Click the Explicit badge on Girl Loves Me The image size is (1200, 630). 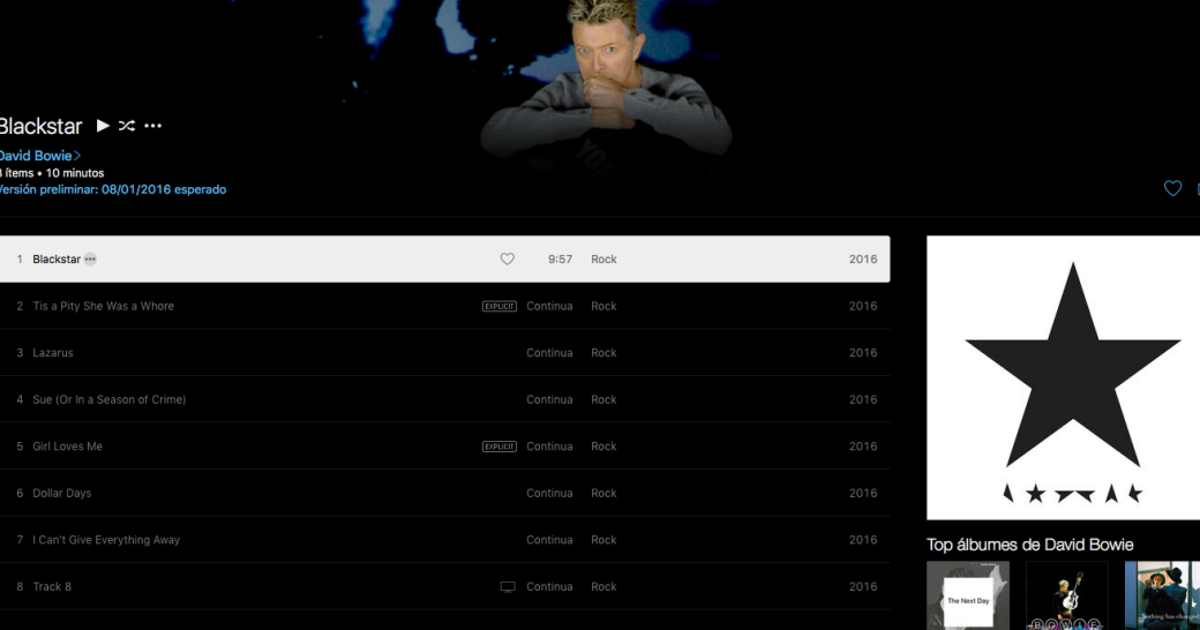point(499,447)
